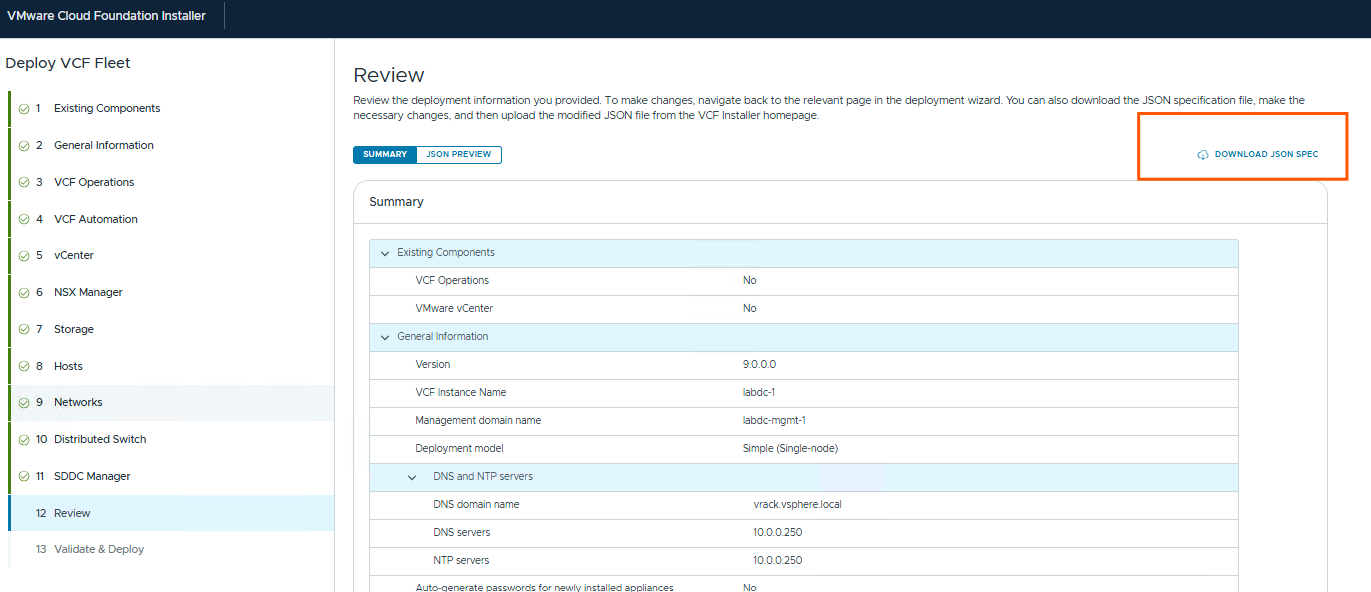Click the checkmark icon next to Distributed Switch step
This screenshot has width=1371, height=592.
click(x=24, y=439)
